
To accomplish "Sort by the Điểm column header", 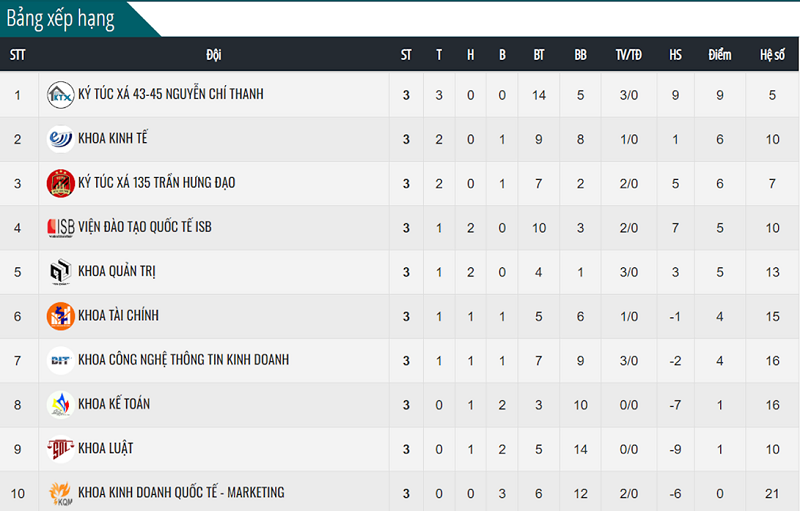I will (x=719, y=55).
